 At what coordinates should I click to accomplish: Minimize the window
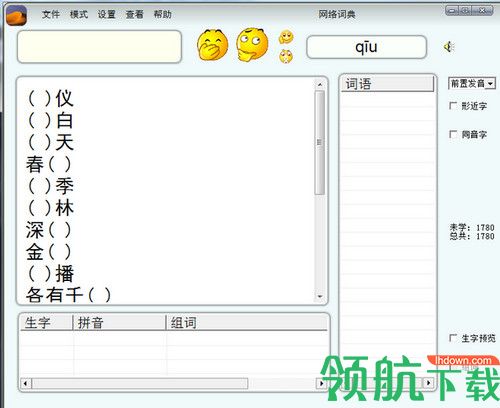(452, 11)
